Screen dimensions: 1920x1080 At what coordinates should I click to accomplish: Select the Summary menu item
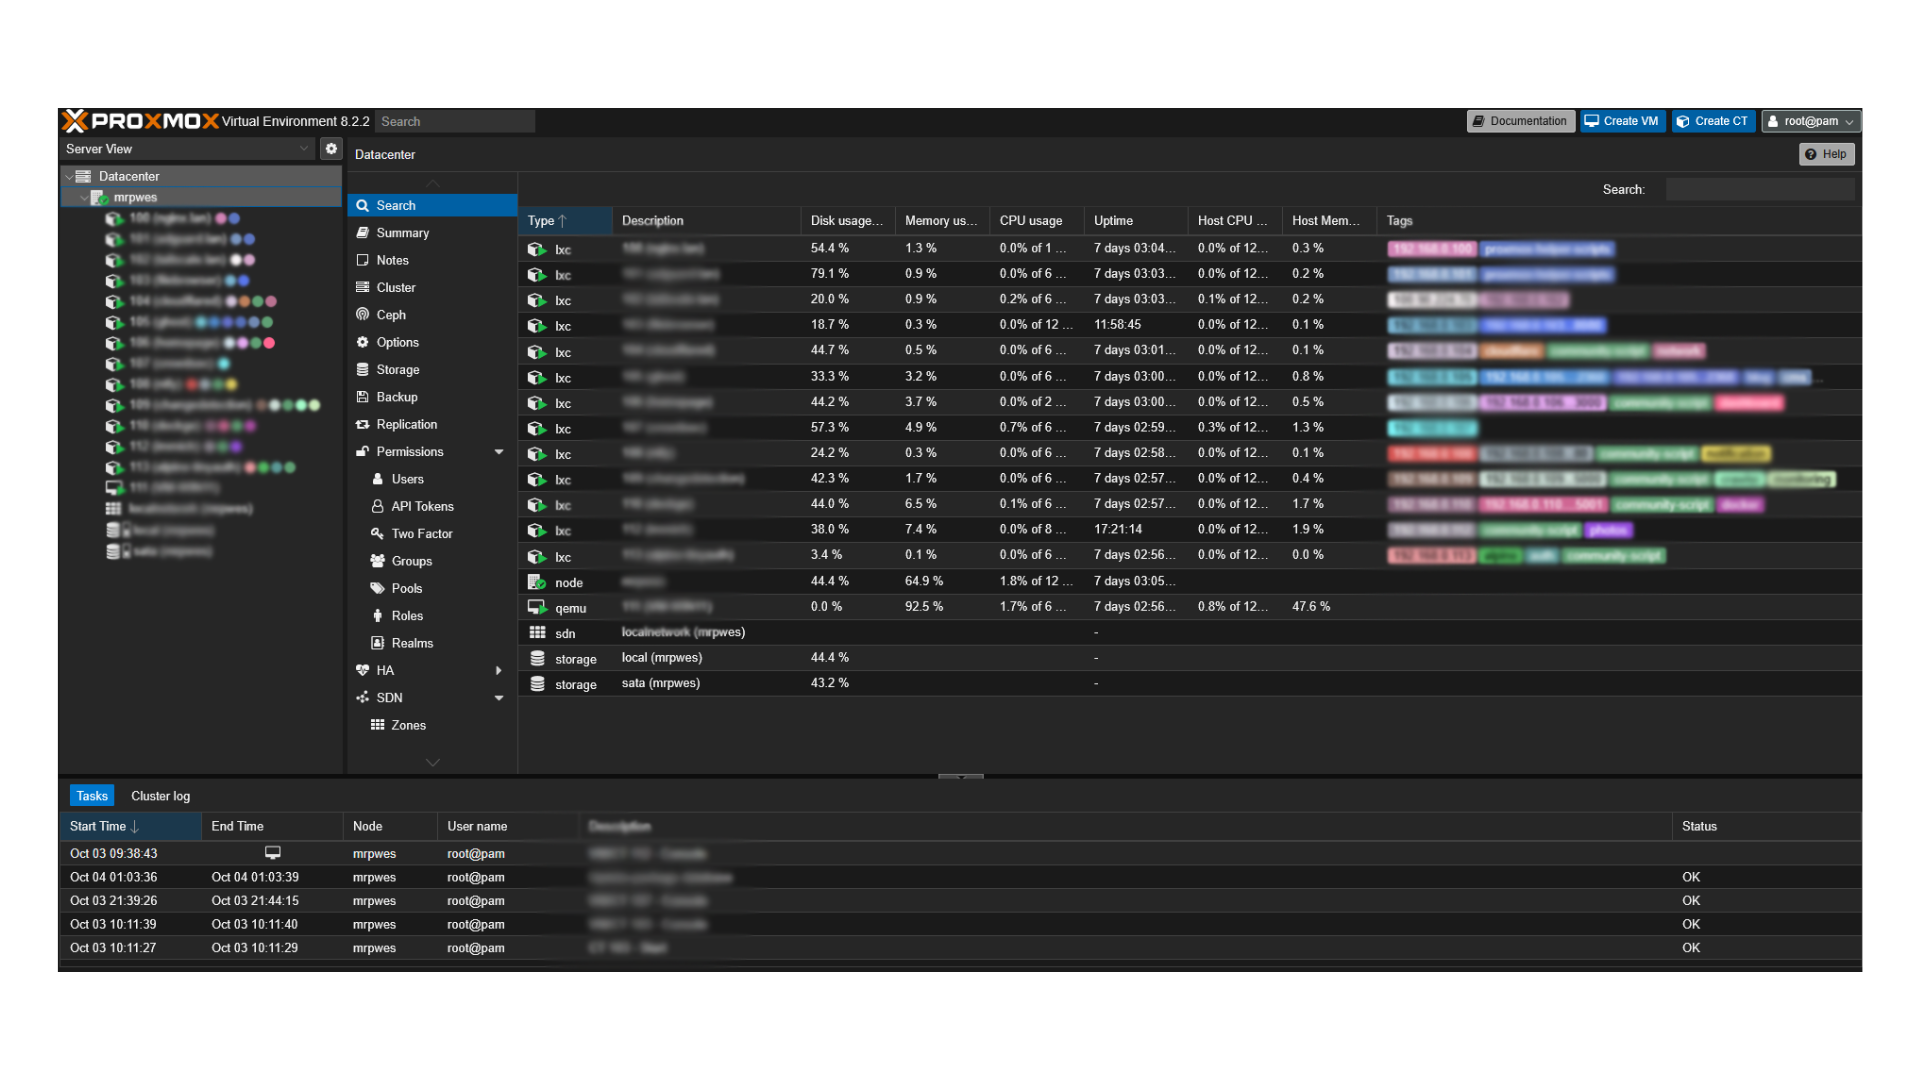[x=402, y=233]
